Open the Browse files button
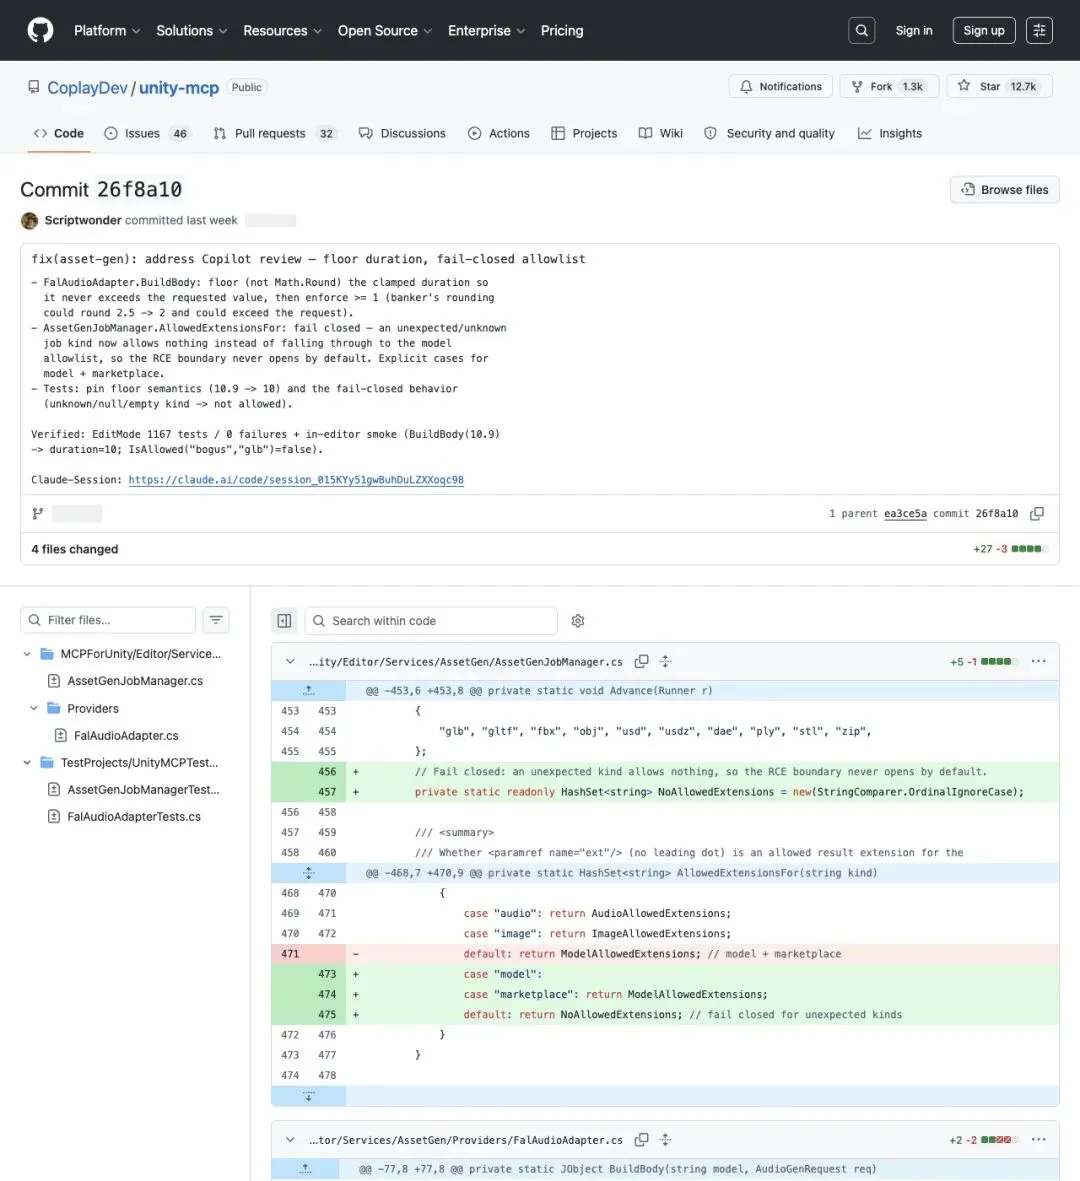The width and height of the screenshot is (1080, 1181). (x=1004, y=190)
